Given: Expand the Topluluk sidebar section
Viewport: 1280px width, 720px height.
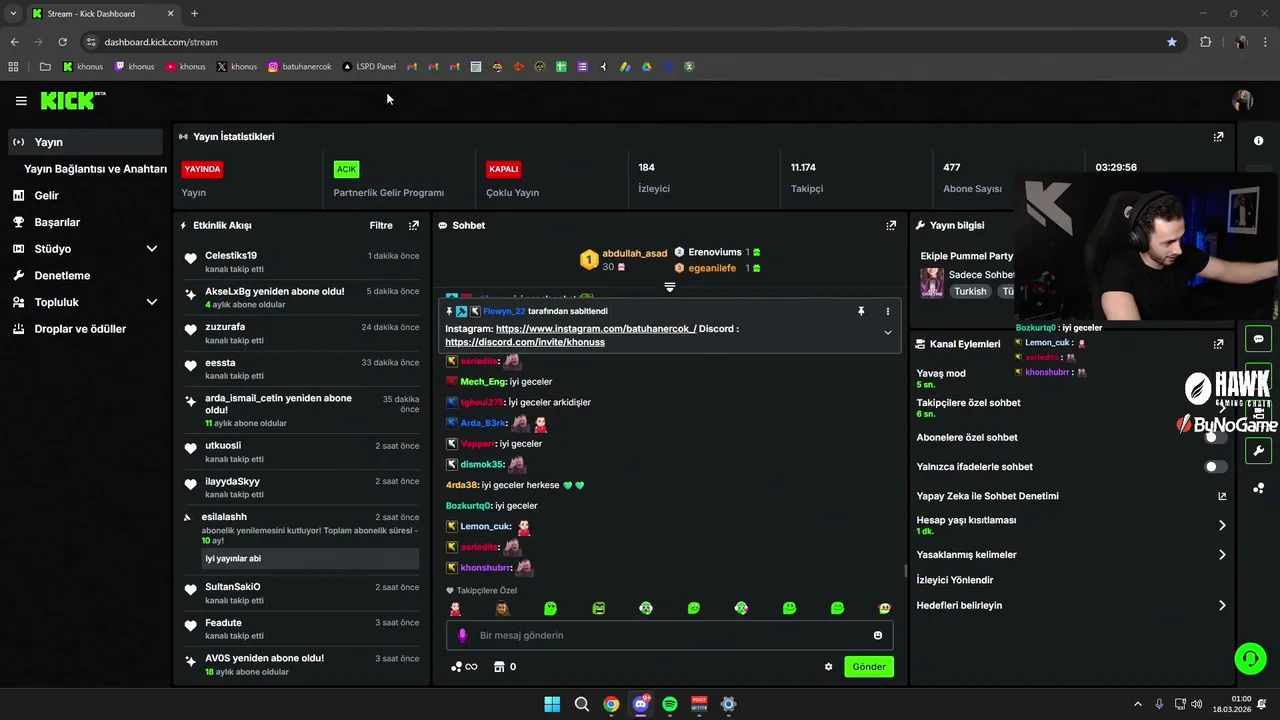Looking at the screenshot, I should pyautogui.click(x=152, y=302).
